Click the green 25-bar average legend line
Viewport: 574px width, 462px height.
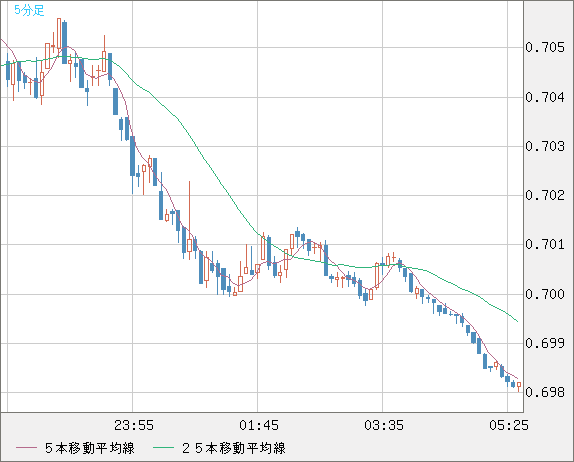pyautogui.click(x=163, y=448)
